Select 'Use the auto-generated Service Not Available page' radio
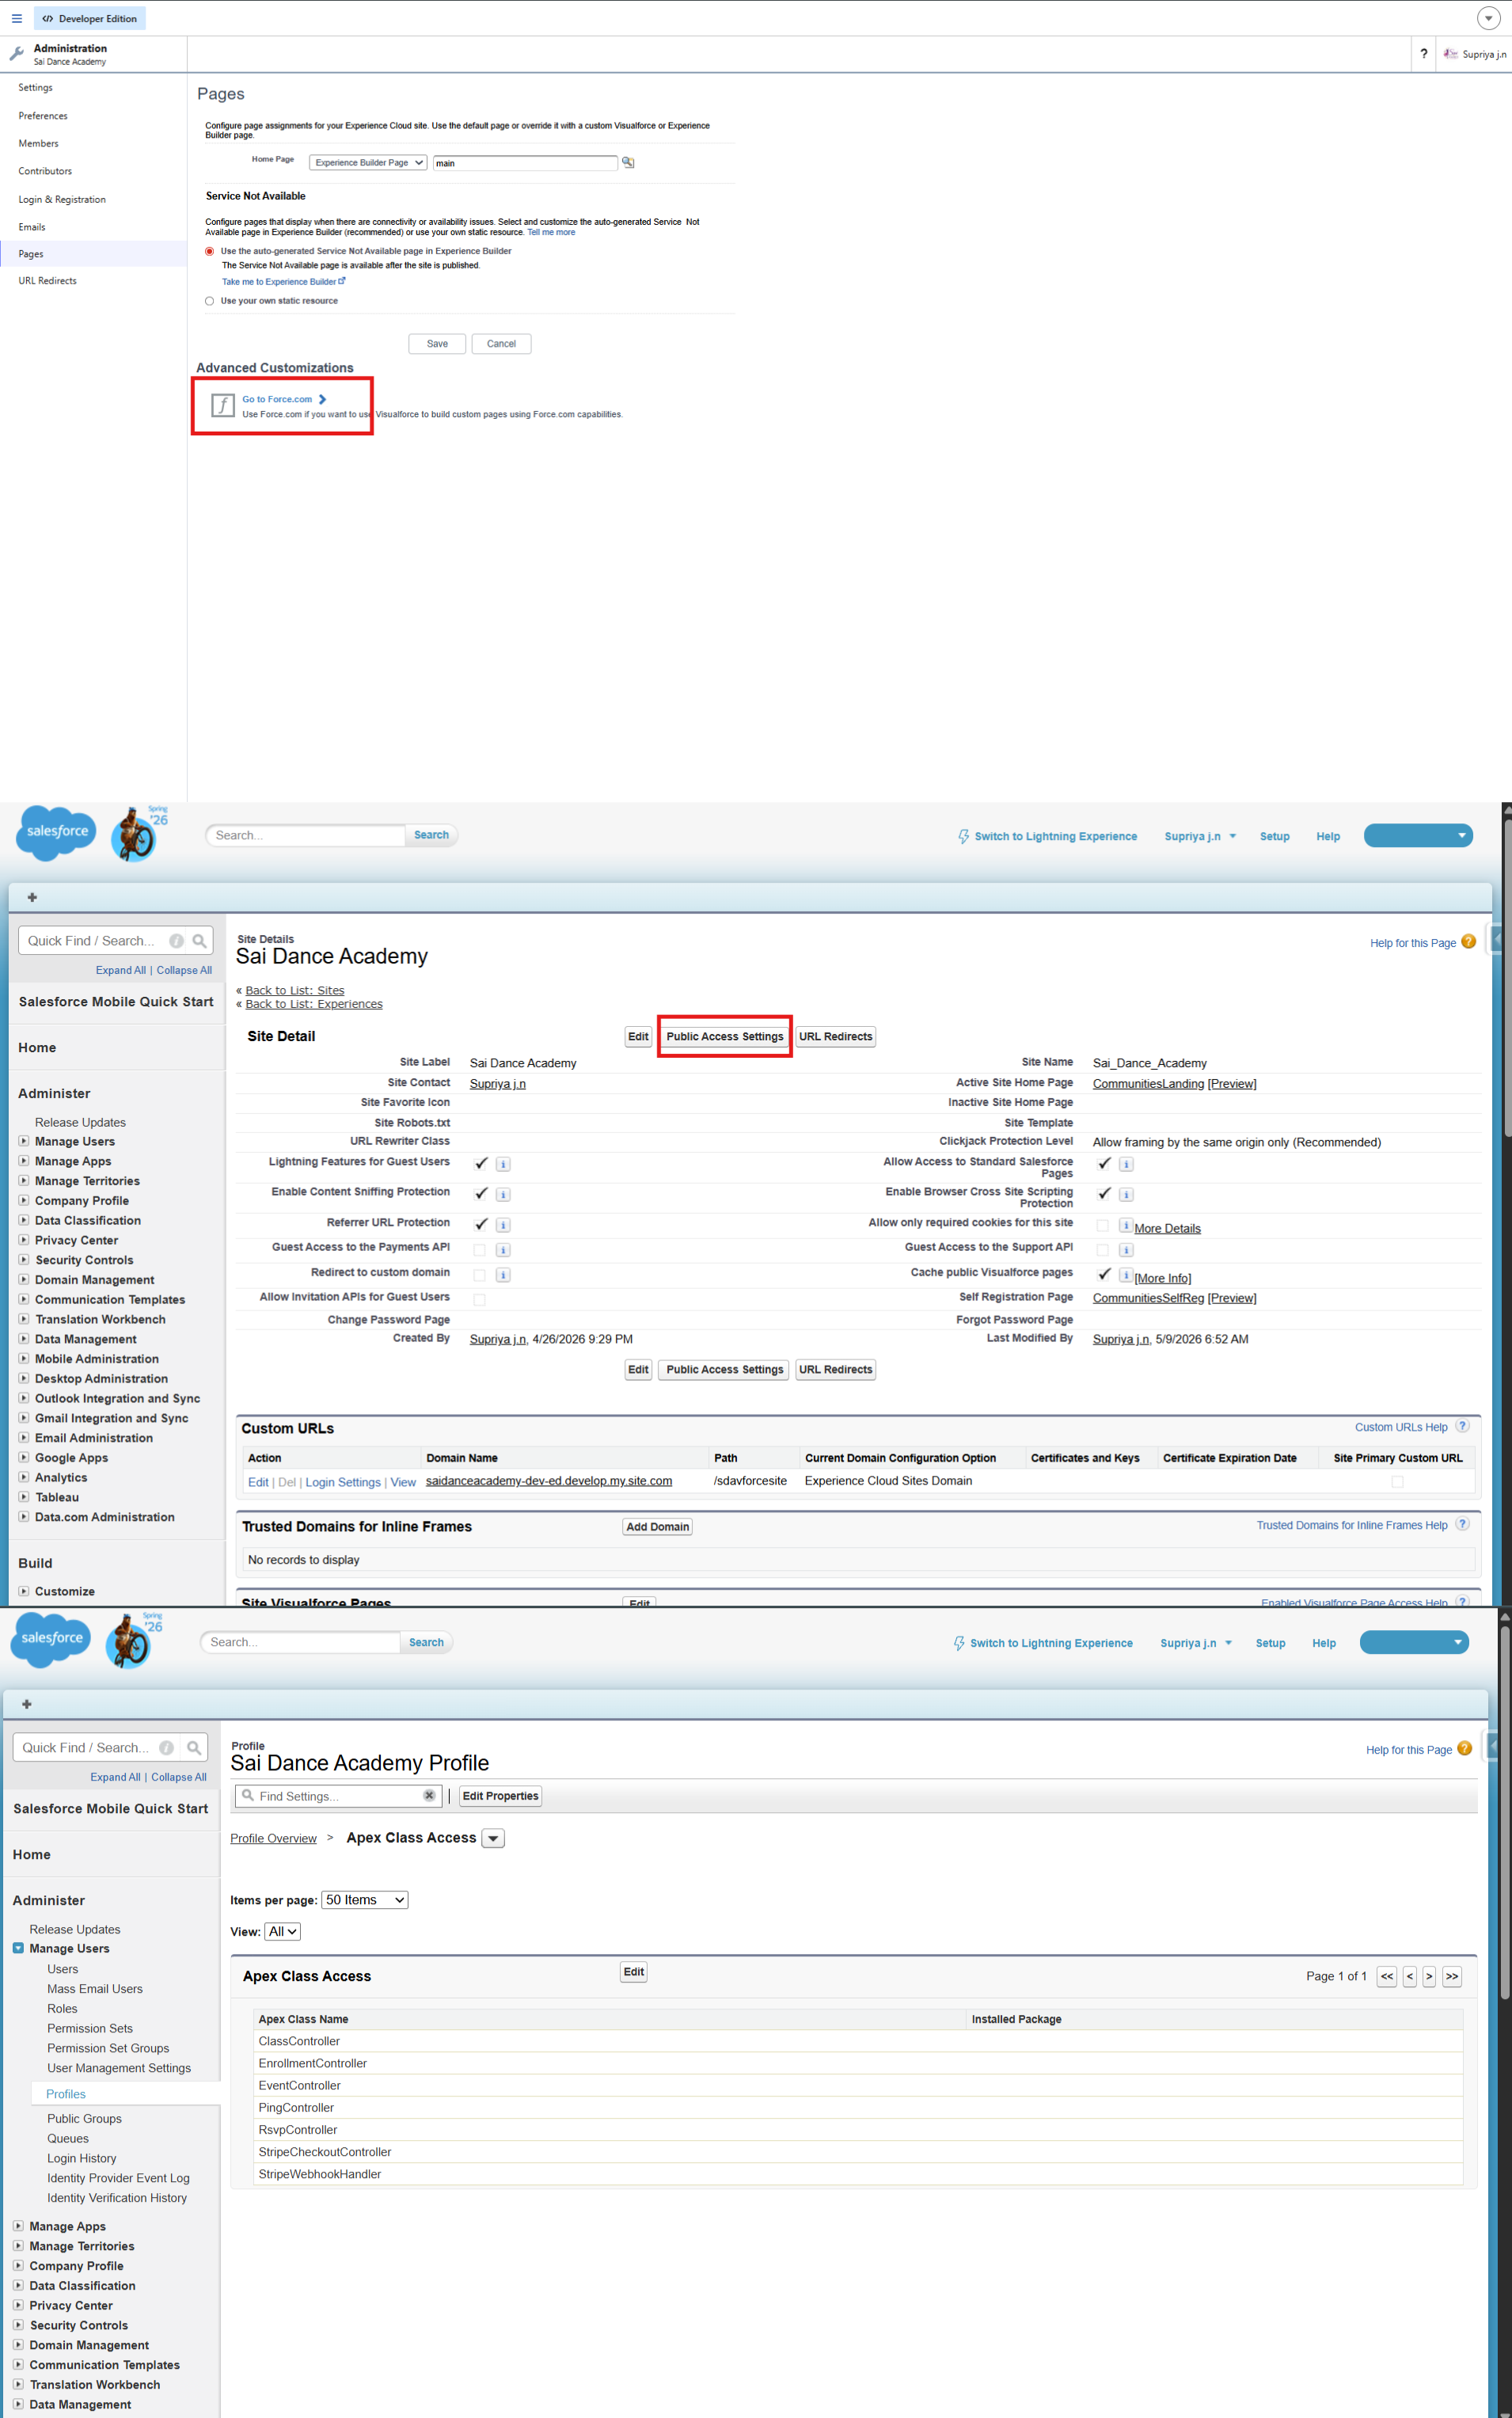This screenshot has width=1512, height=2418. [x=209, y=251]
